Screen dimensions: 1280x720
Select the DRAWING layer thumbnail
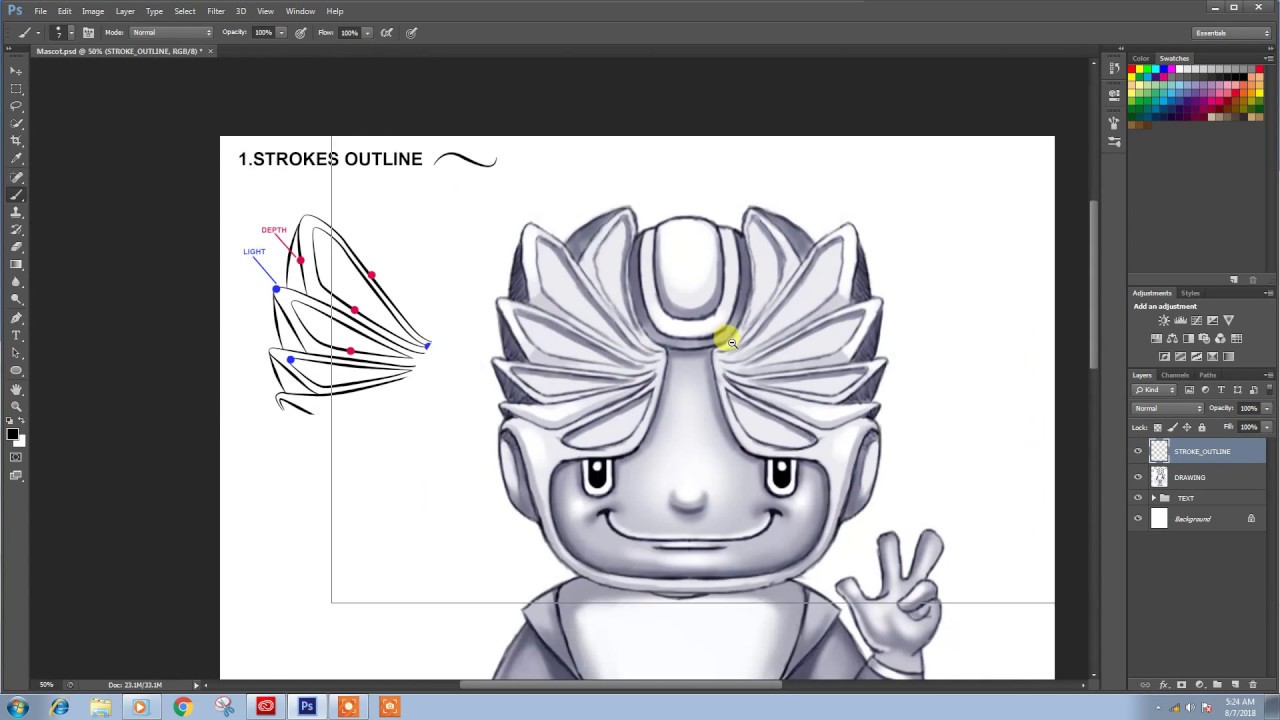point(1159,477)
